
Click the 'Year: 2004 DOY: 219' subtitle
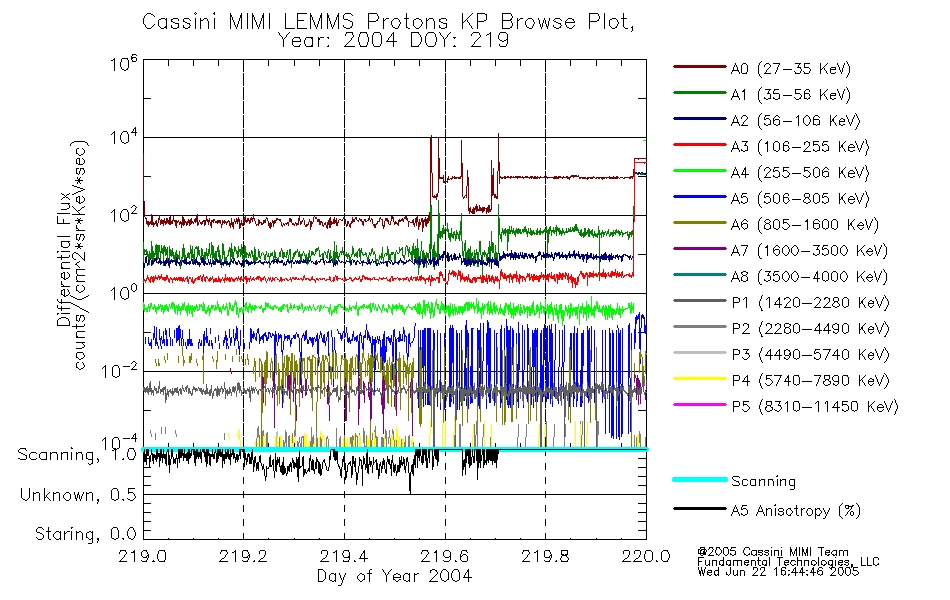pos(393,41)
